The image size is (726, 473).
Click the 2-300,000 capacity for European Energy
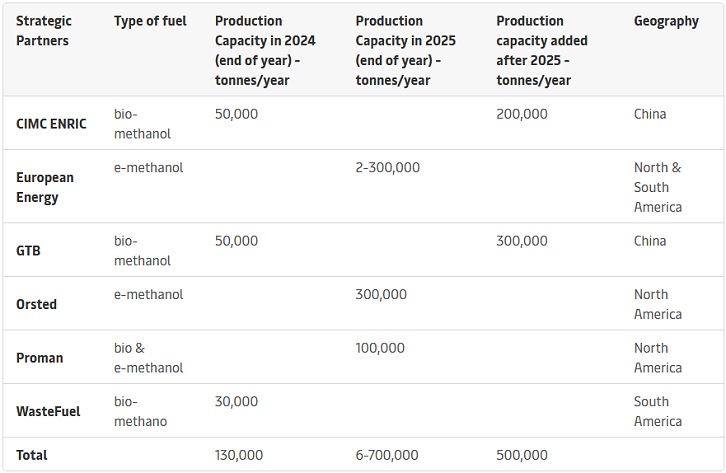click(x=388, y=167)
